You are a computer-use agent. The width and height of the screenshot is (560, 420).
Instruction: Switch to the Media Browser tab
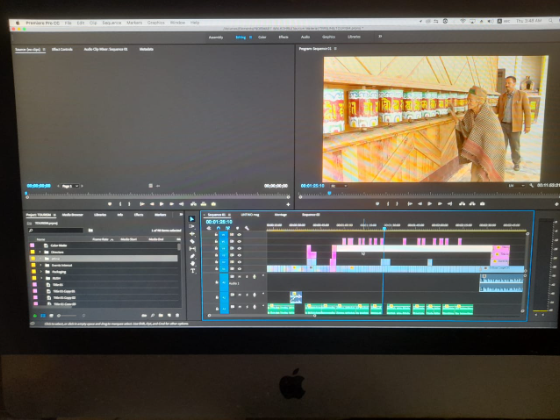coord(72,215)
